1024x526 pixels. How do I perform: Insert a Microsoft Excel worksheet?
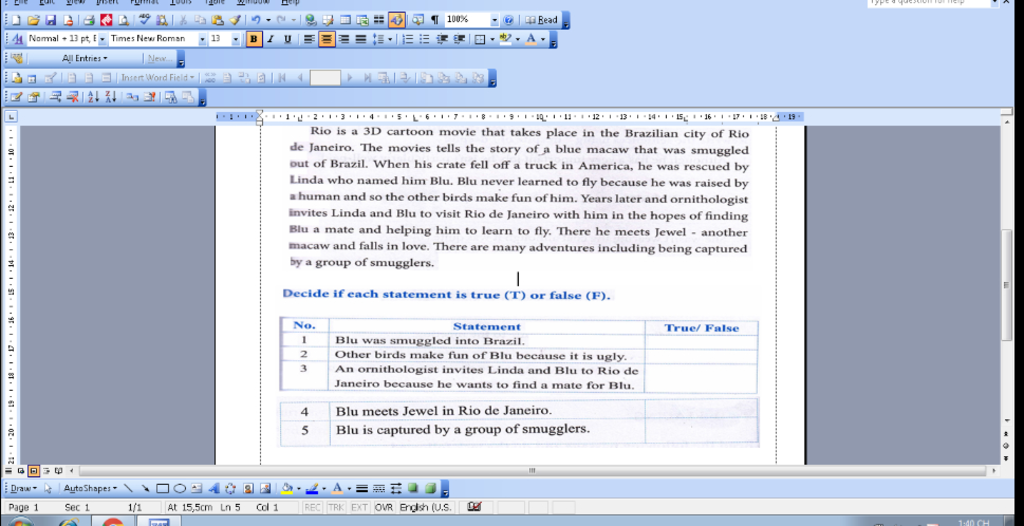point(362,20)
